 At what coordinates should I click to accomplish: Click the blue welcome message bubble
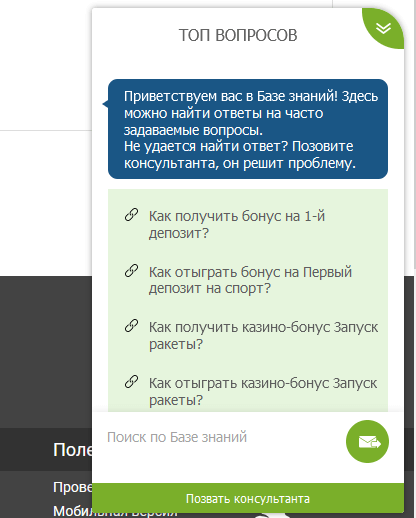pos(248,129)
